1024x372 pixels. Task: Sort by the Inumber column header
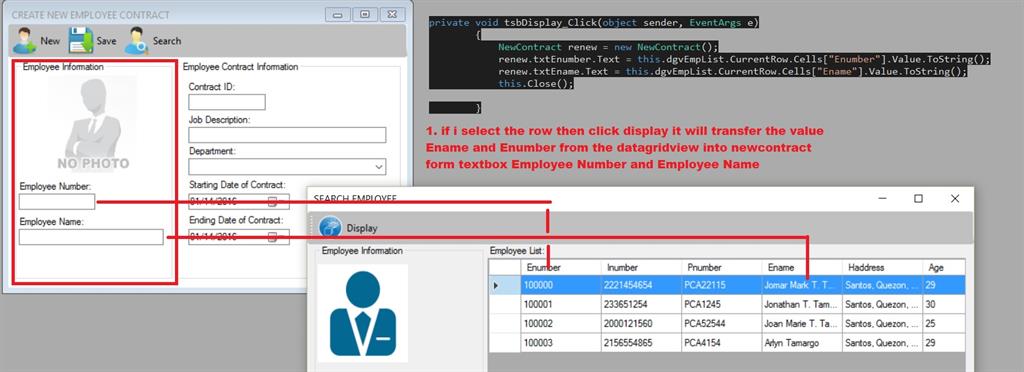coord(641,268)
